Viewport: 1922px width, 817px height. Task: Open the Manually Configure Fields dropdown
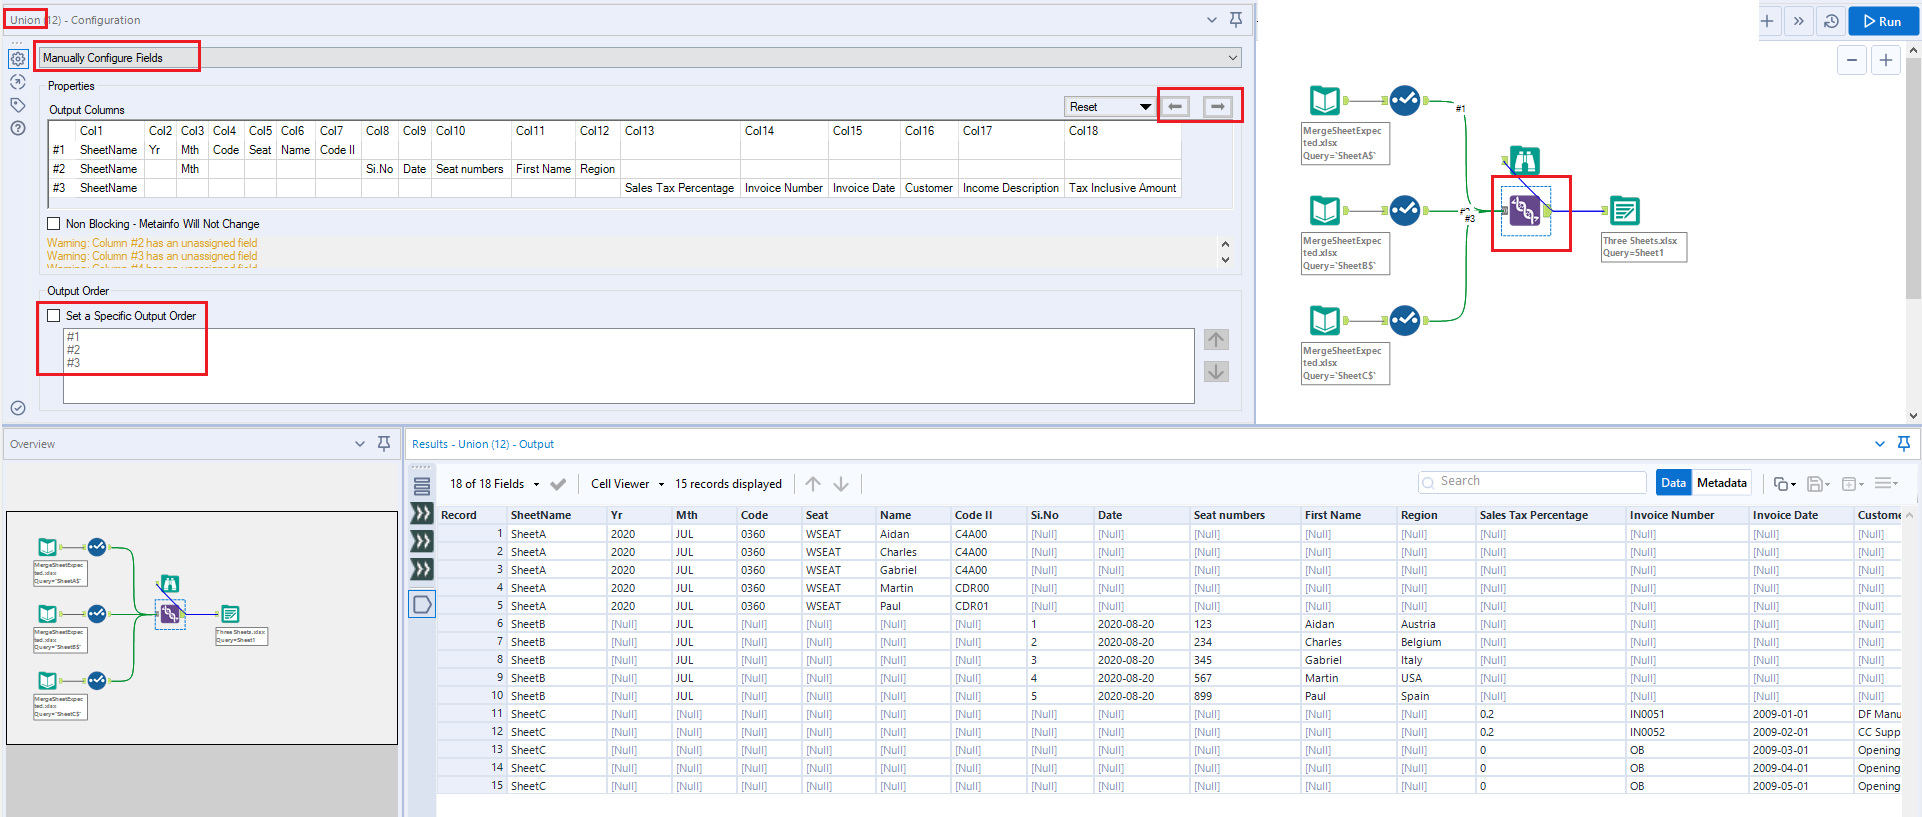pyautogui.click(x=640, y=58)
